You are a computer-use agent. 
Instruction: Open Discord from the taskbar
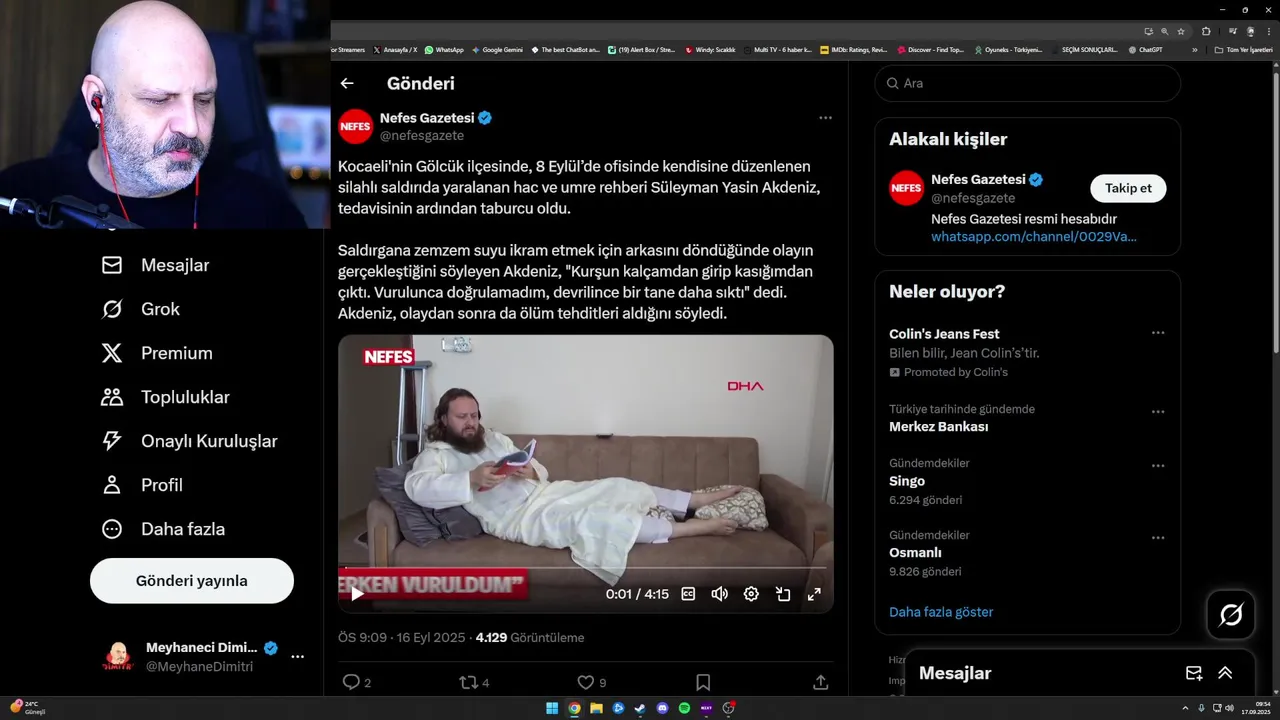(x=662, y=708)
